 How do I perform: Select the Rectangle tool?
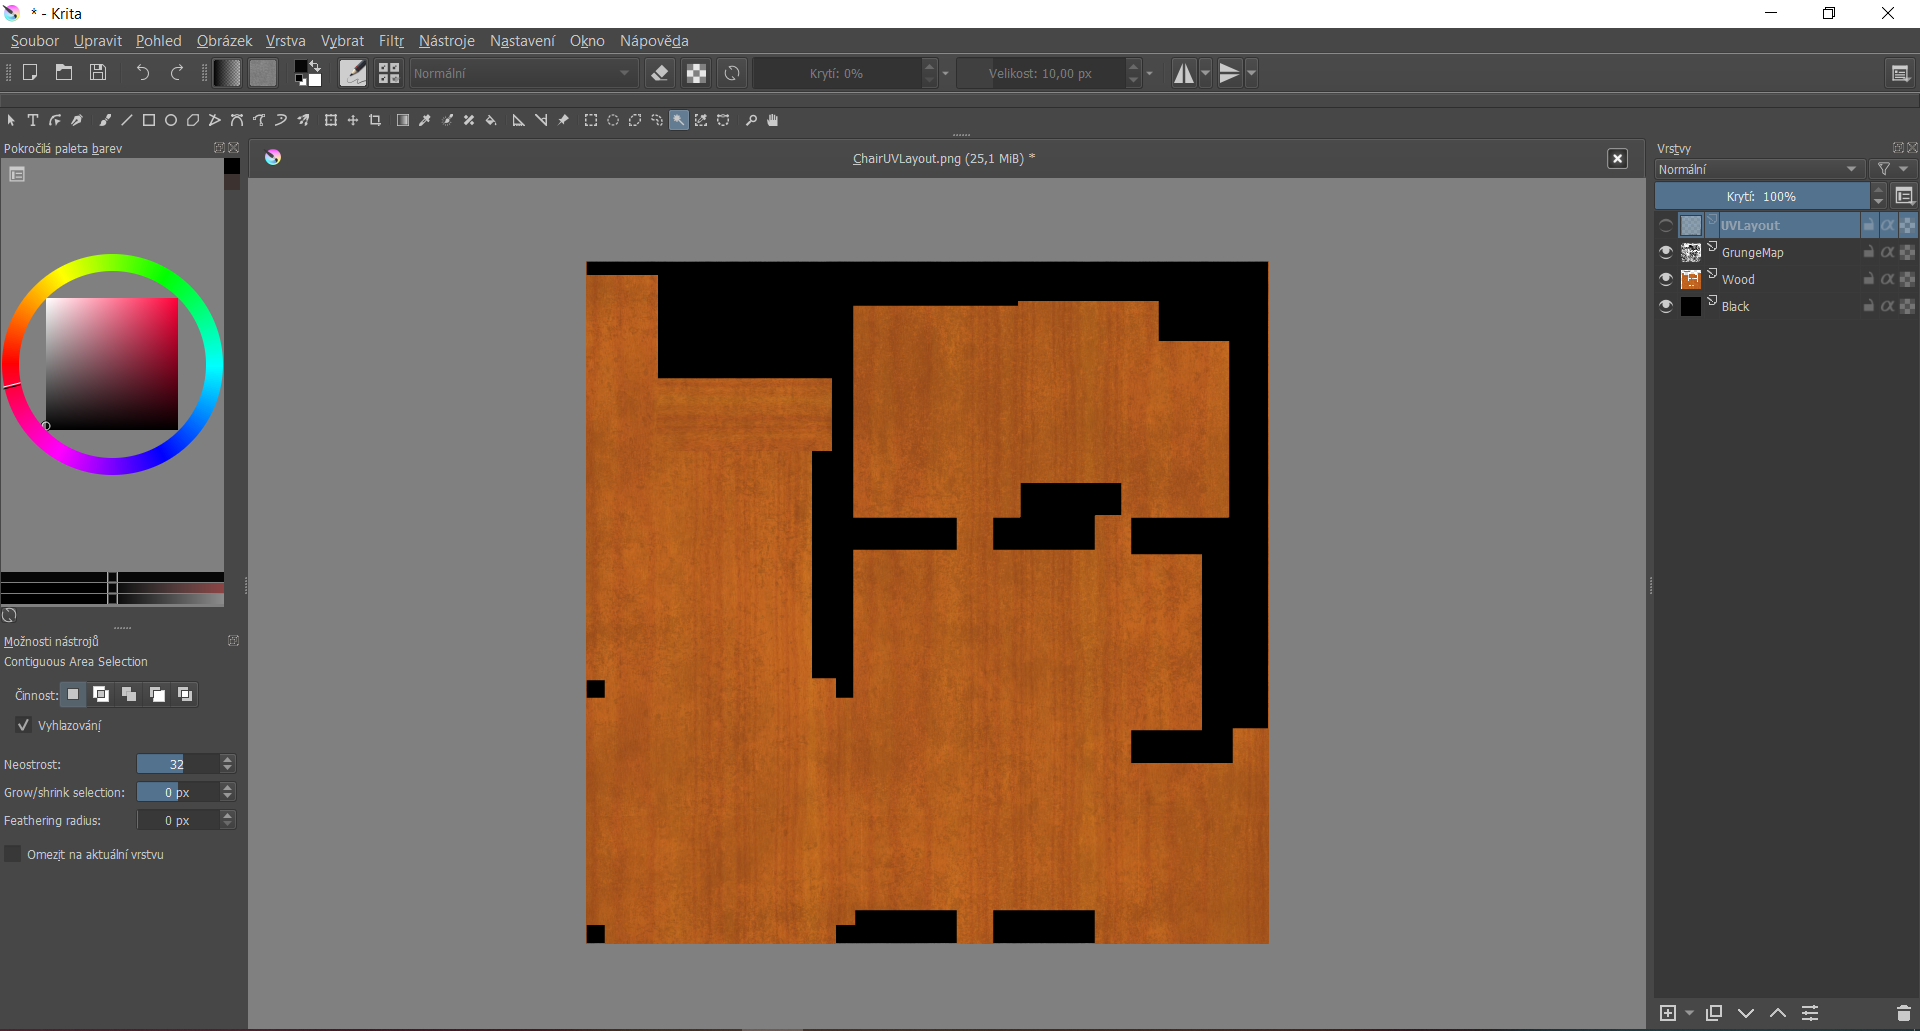coord(149,120)
